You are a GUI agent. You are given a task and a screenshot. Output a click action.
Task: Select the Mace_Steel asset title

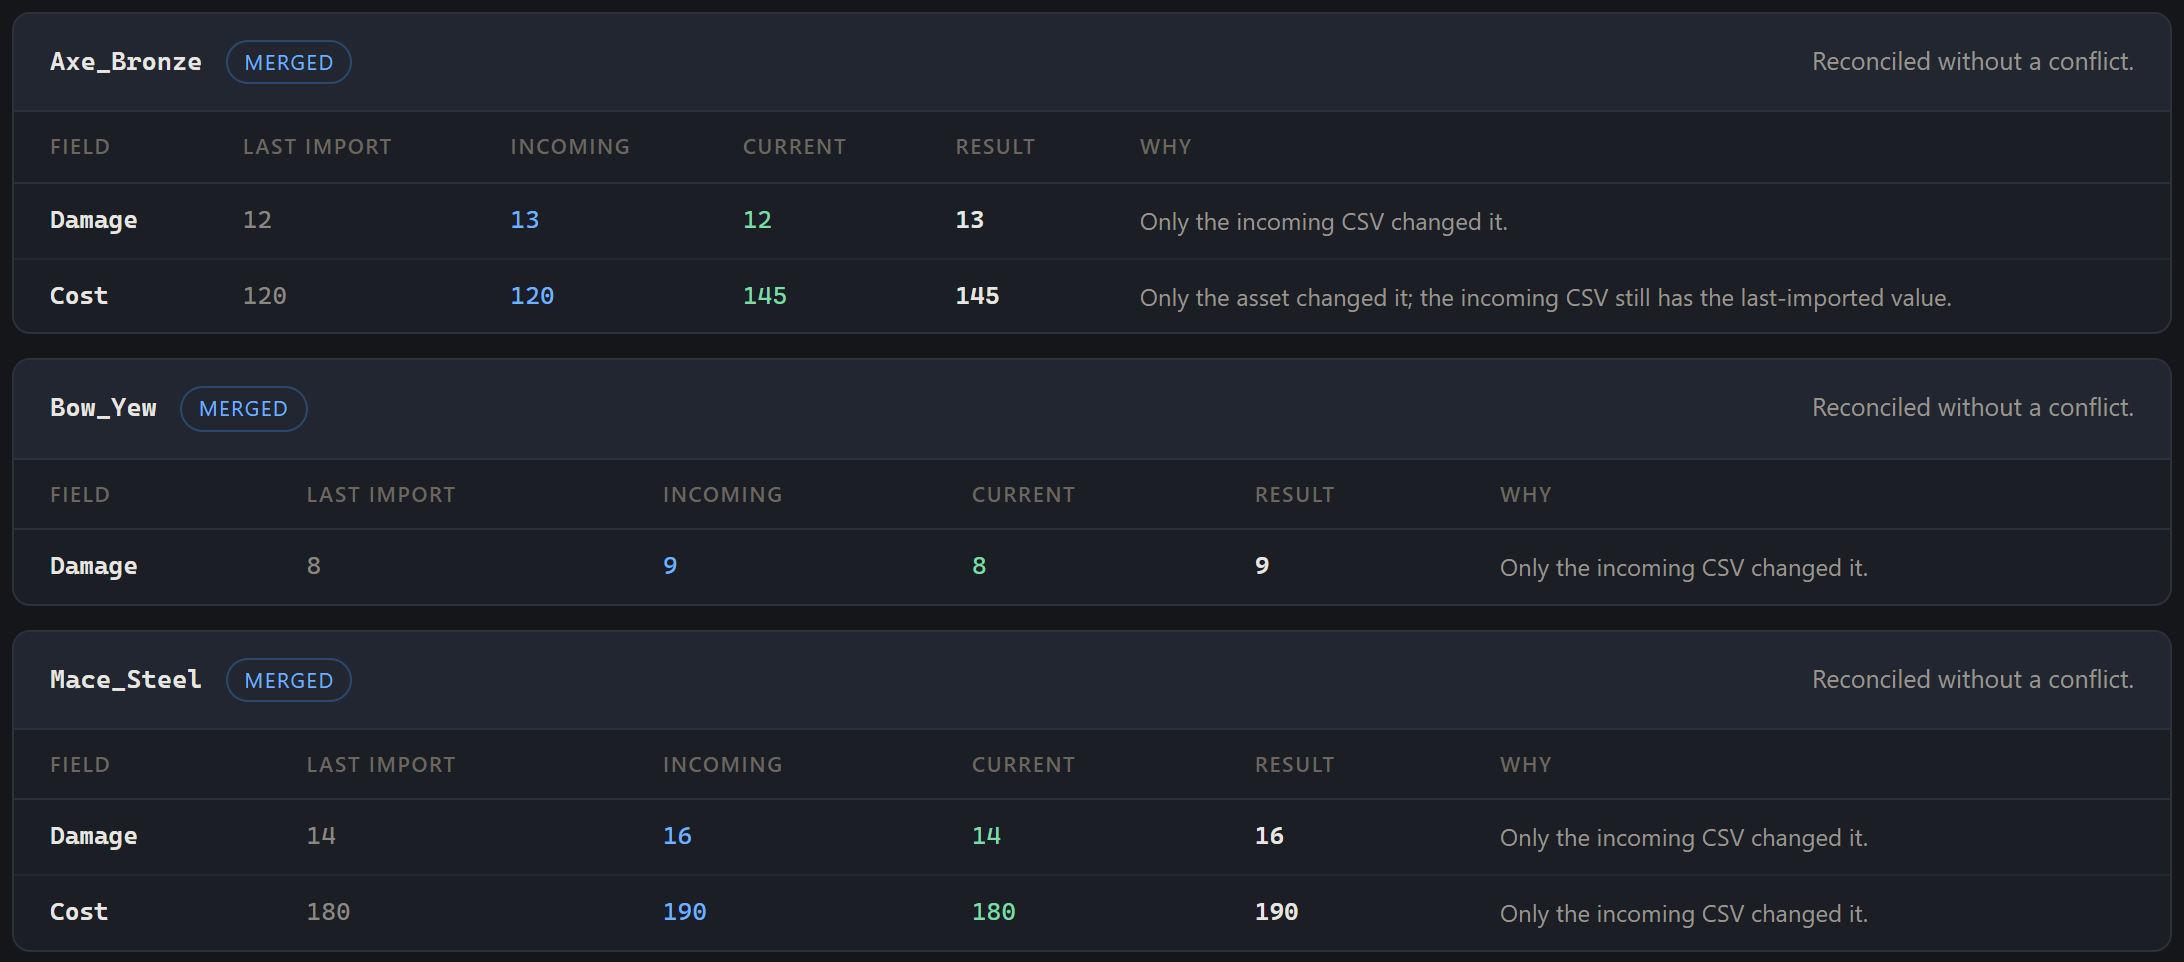click(x=126, y=680)
